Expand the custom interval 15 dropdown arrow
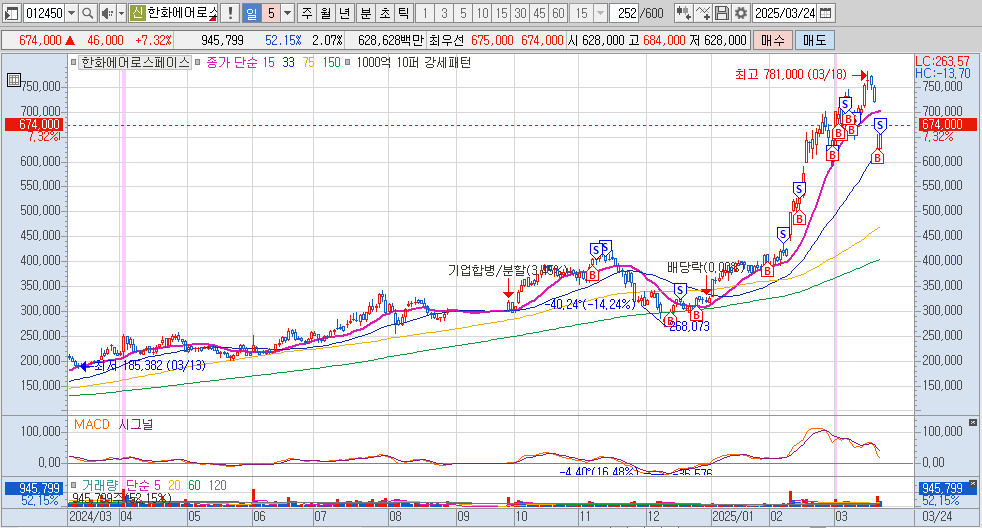 pos(600,13)
